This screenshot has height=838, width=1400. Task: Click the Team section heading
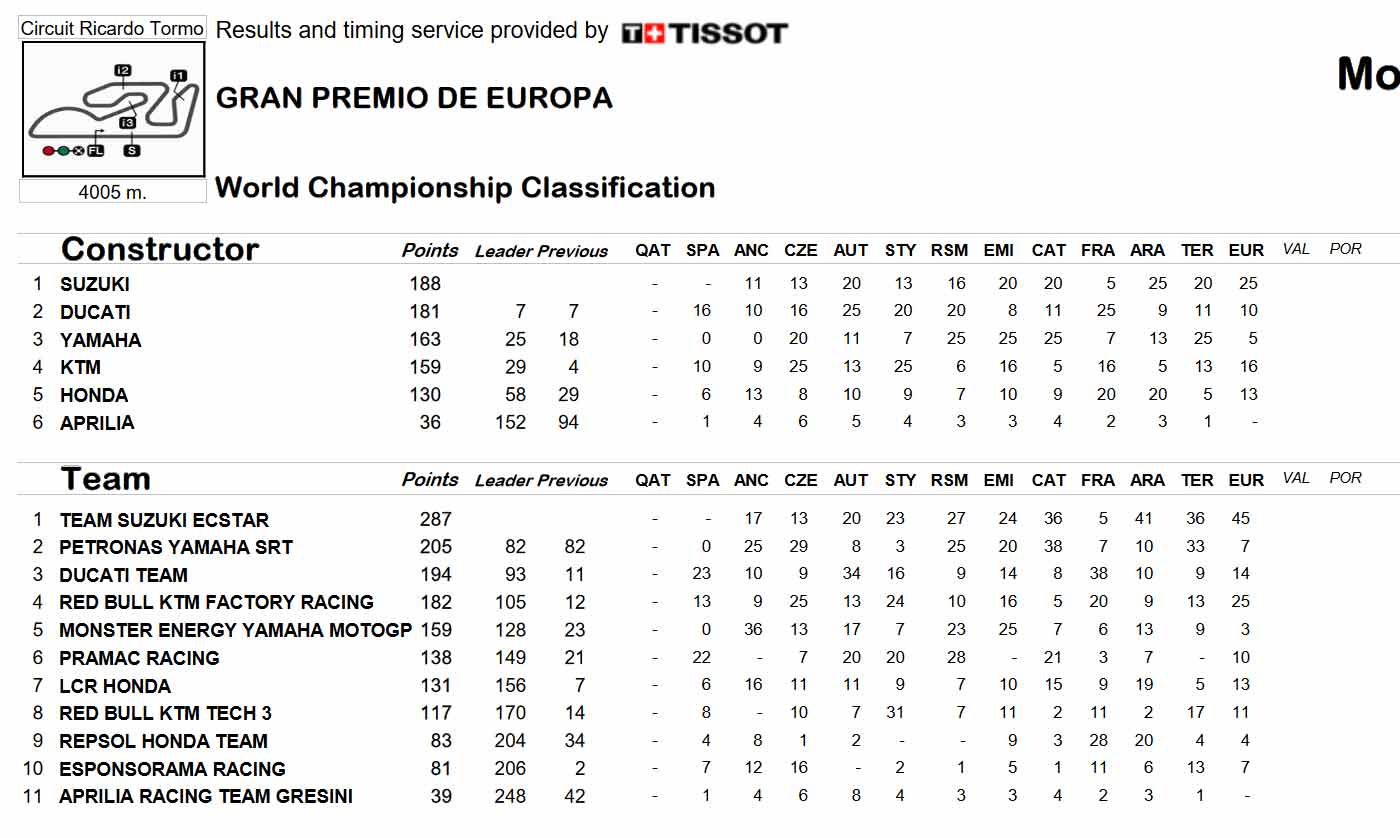106,479
